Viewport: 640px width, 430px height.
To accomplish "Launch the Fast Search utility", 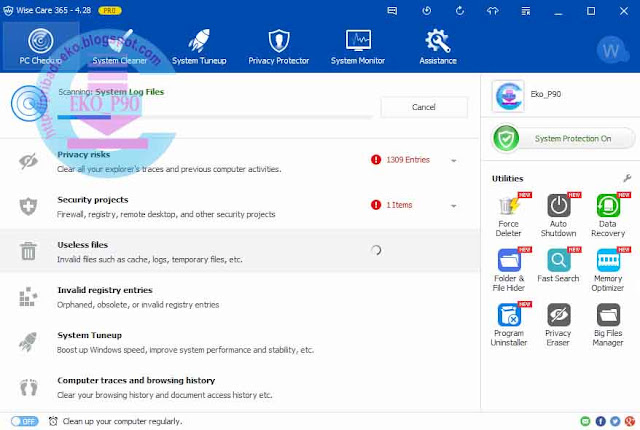I will [558, 265].
